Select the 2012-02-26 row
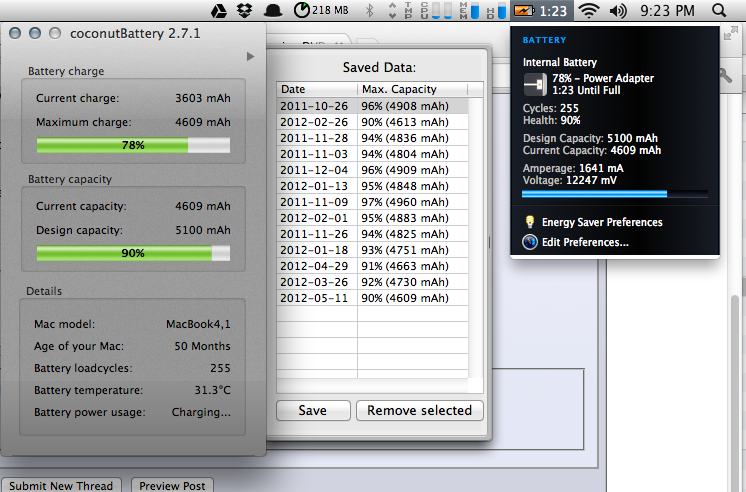Image resolution: width=746 pixels, height=492 pixels. tap(373, 122)
